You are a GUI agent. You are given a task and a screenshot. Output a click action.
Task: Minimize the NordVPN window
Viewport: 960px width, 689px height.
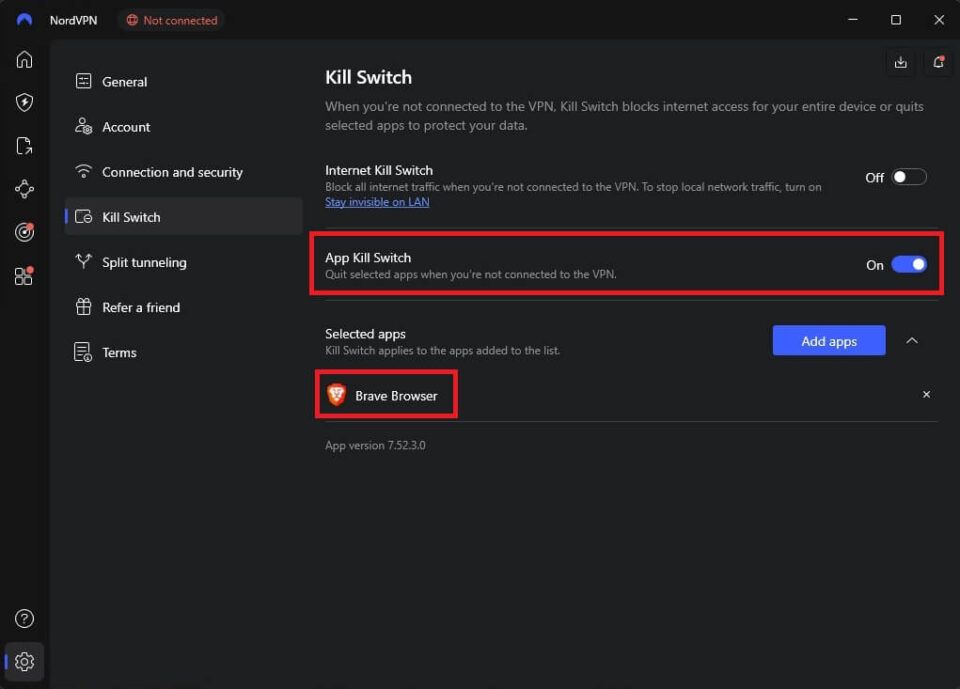[852, 20]
